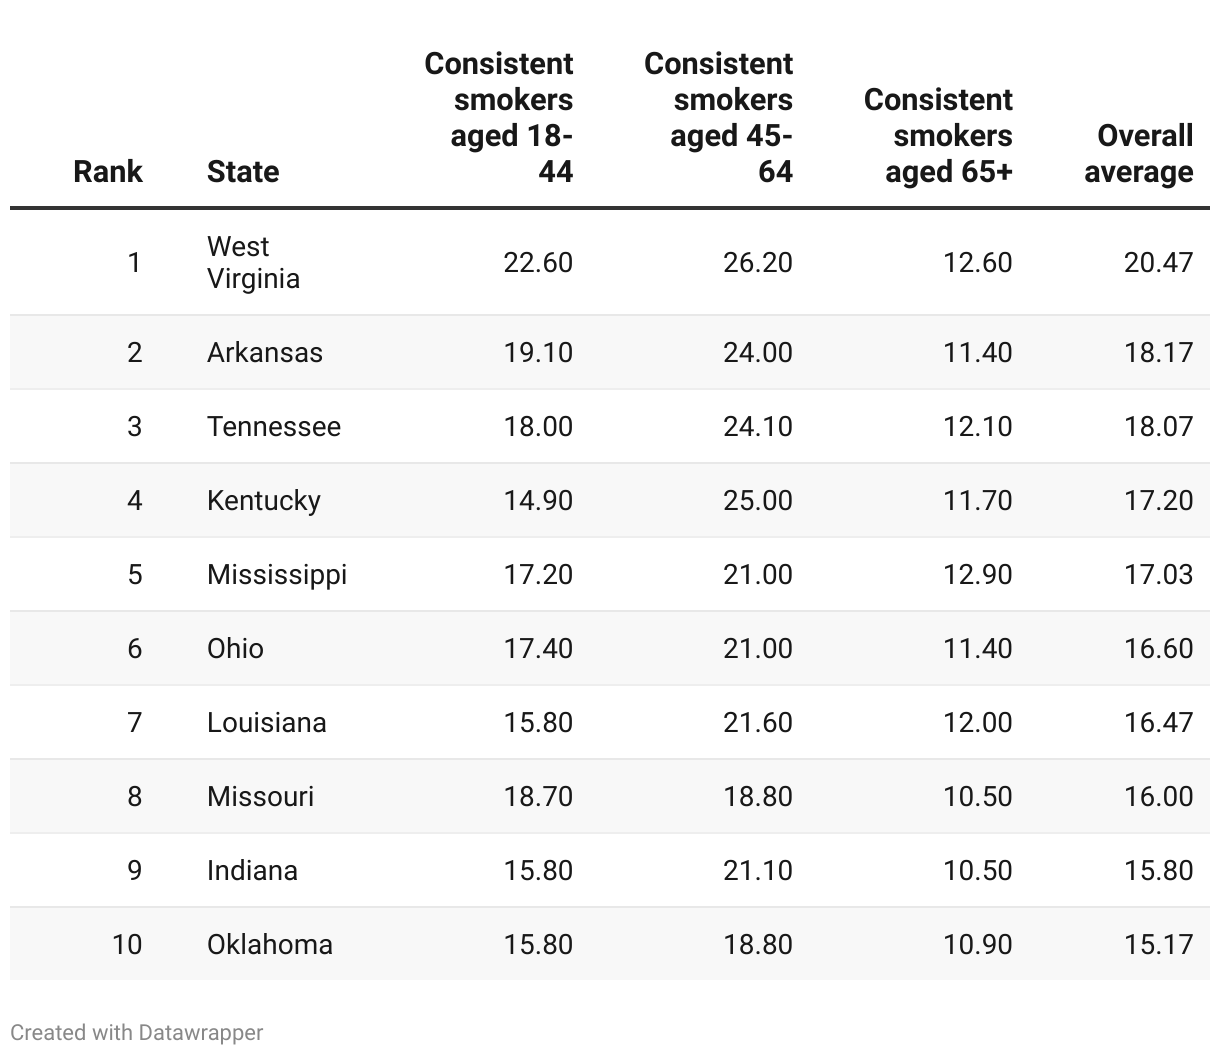
Task: Click the Rank column header
Action: [108, 171]
